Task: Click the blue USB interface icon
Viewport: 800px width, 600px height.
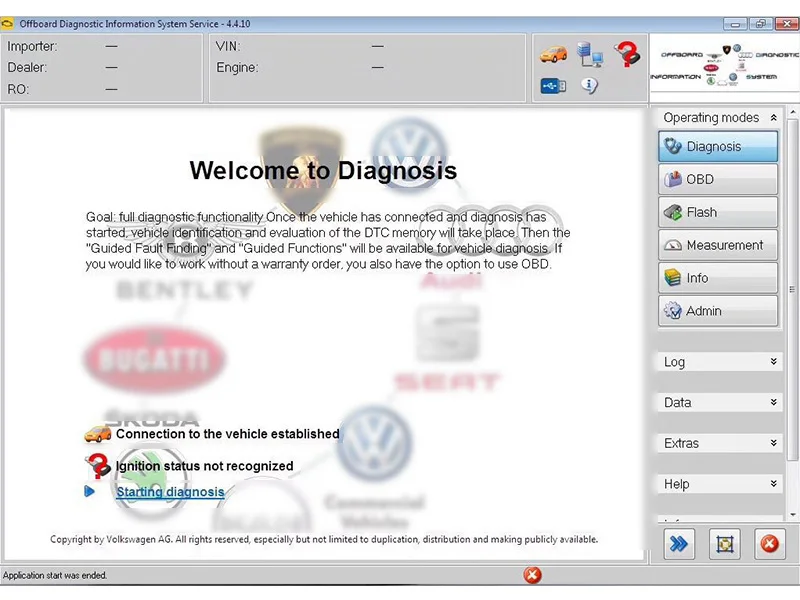Action: coord(553,86)
